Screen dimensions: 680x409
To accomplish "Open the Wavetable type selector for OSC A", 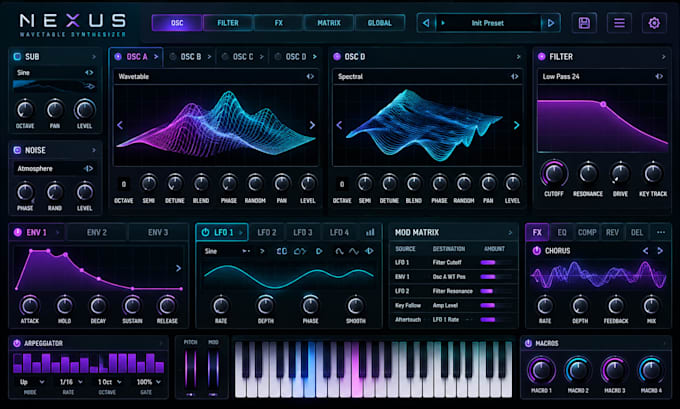I will [x=216, y=76].
